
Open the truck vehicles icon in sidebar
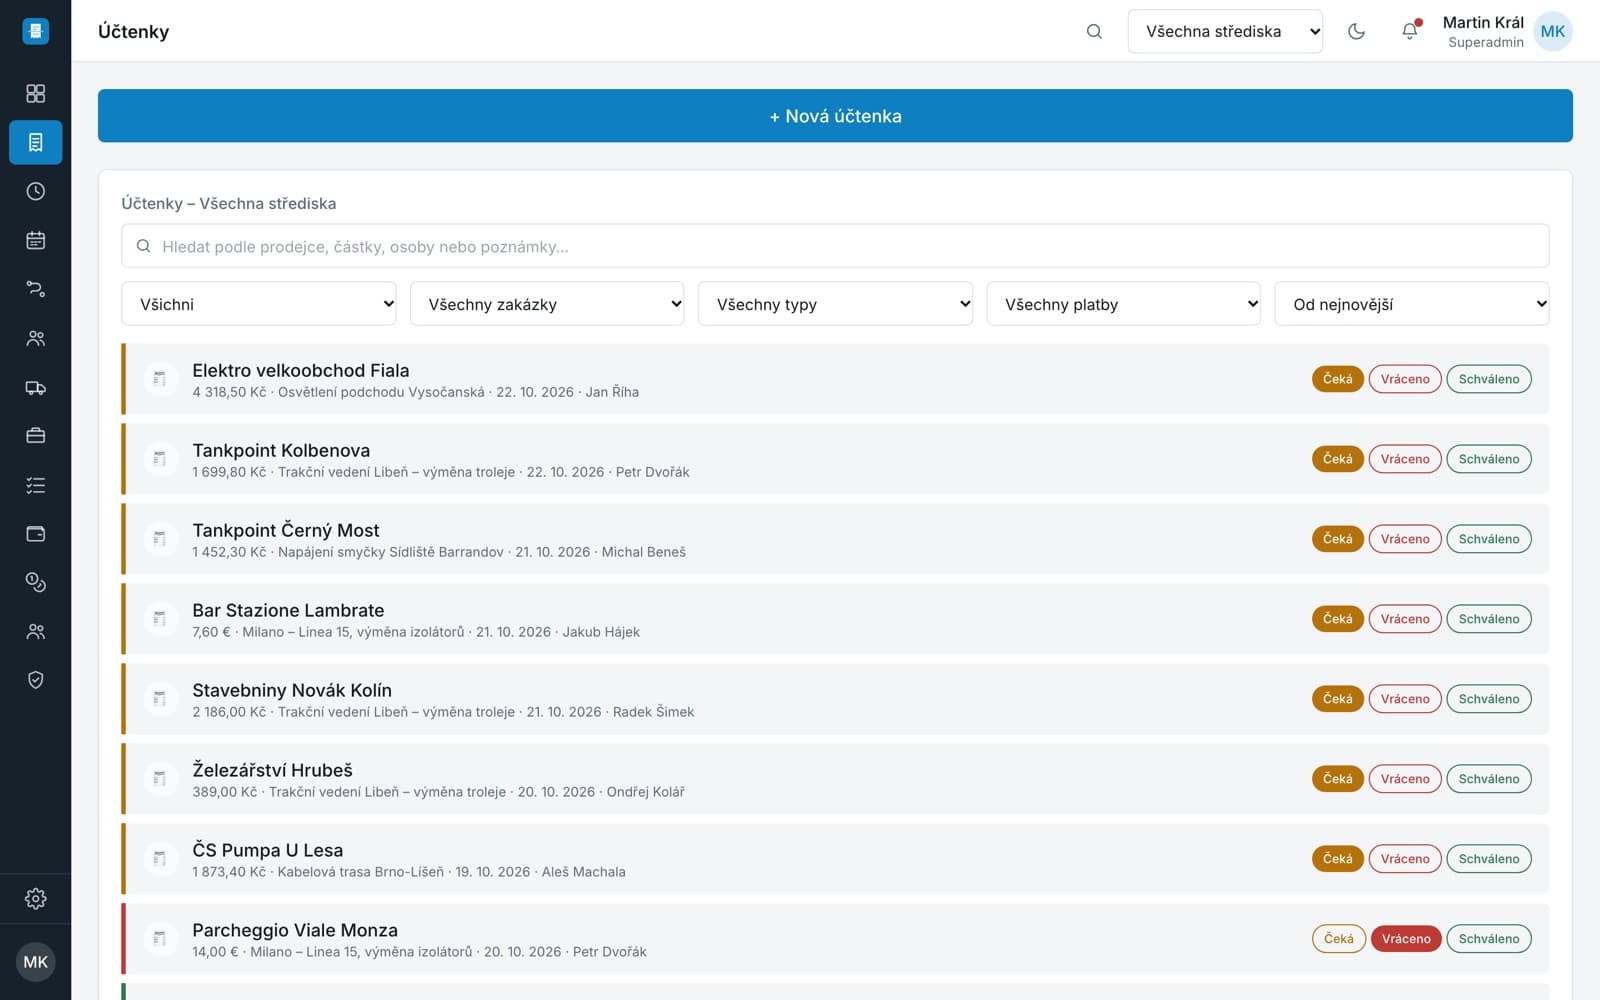point(35,387)
